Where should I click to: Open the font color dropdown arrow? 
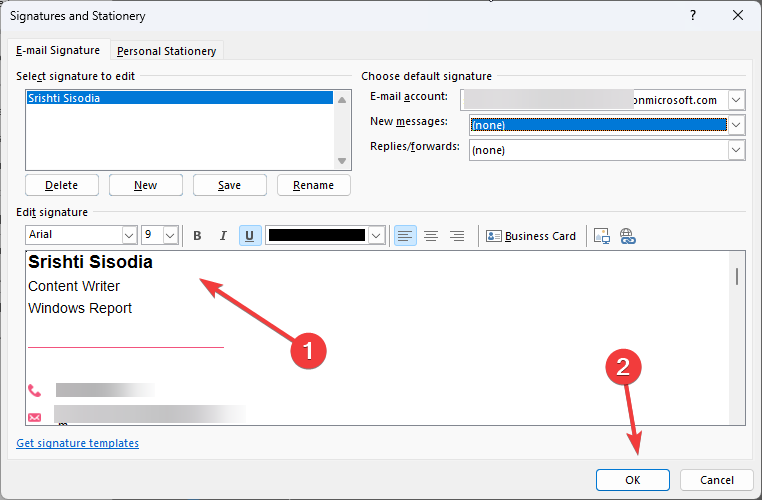(376, 236)
